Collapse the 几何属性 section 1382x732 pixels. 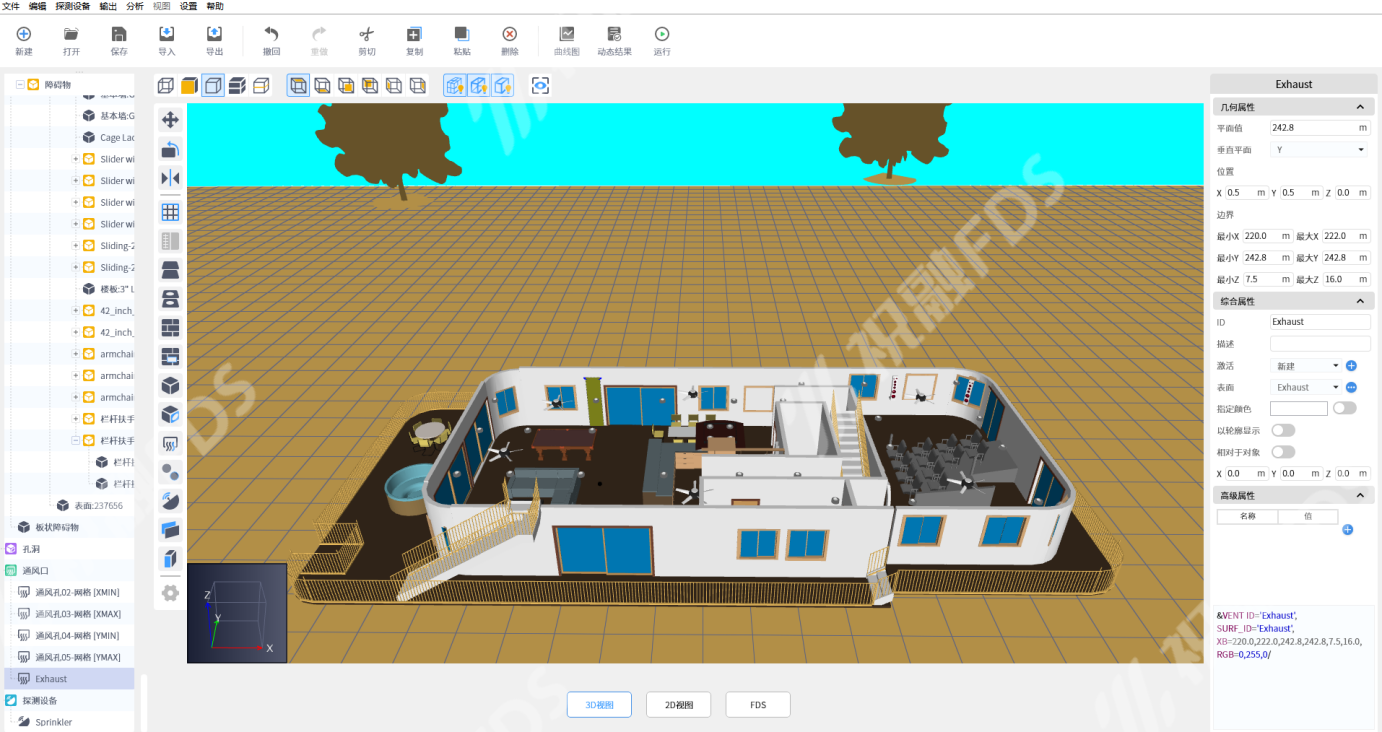coord(1359,107)
